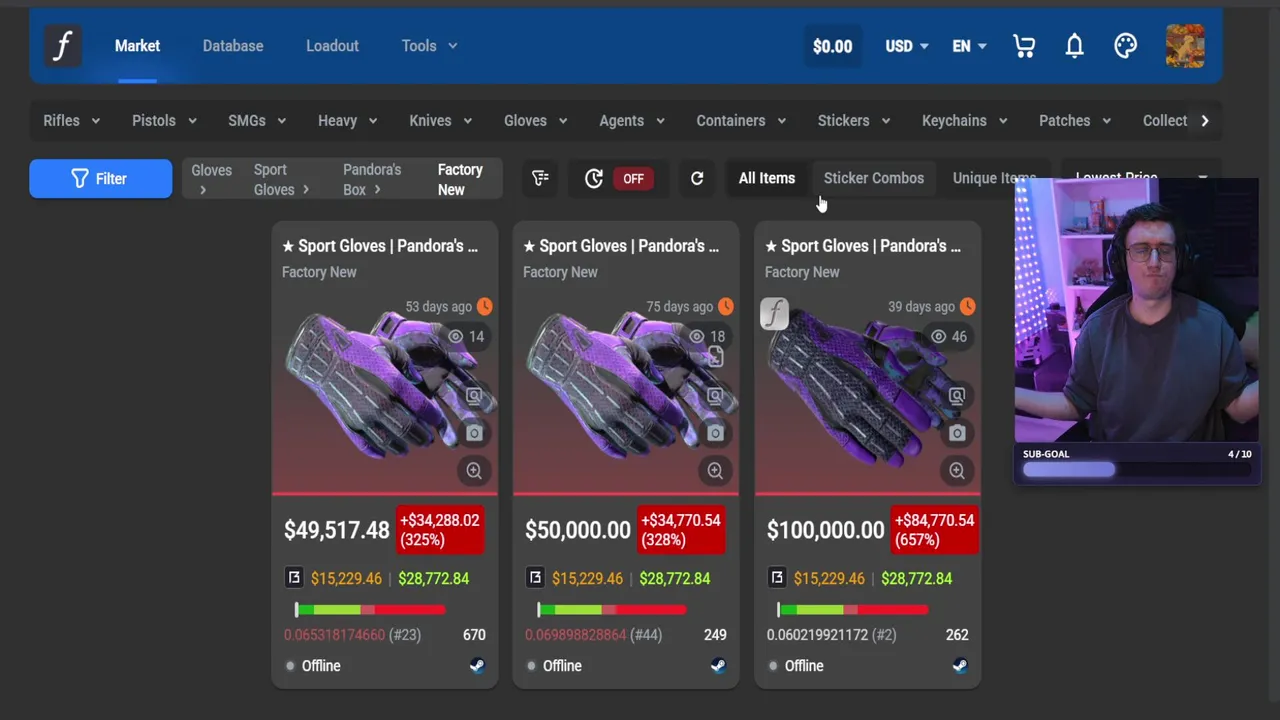Open the user profile avatar
The height and width of the screenshot is (720, 1280).
pos(1185,46)
